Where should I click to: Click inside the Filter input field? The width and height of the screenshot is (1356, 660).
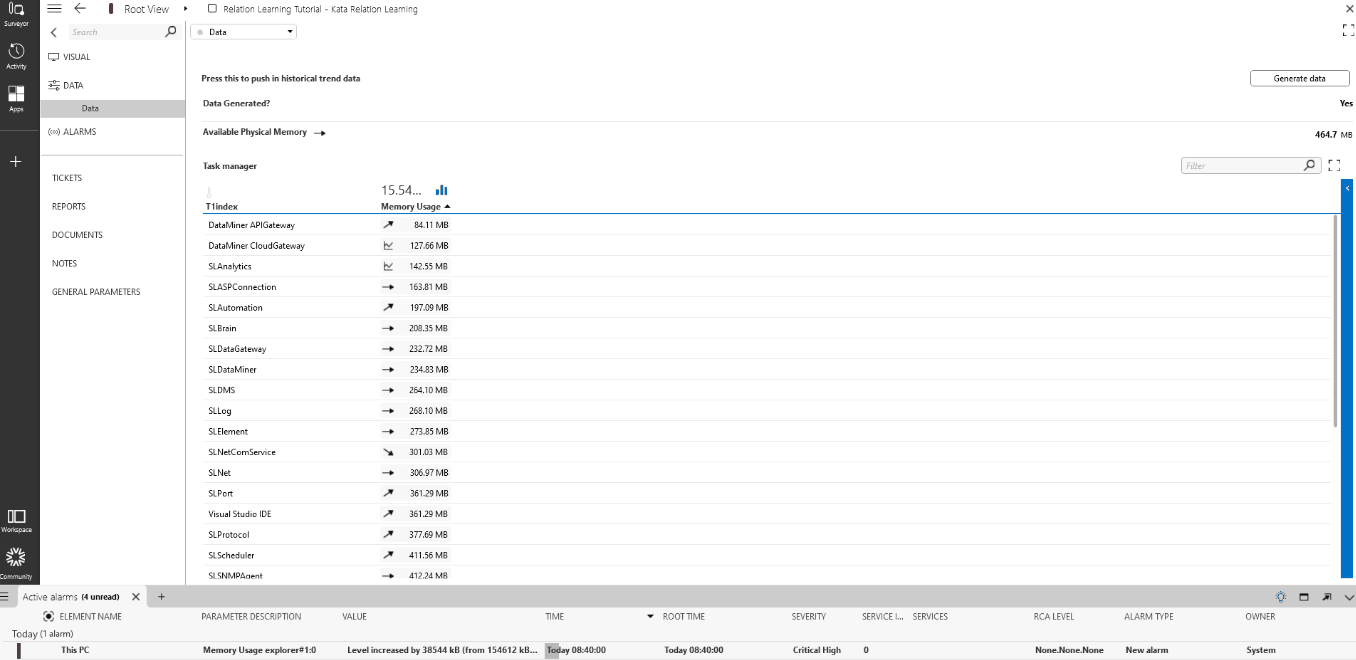pyautogui.click(x=1240, y=165)
